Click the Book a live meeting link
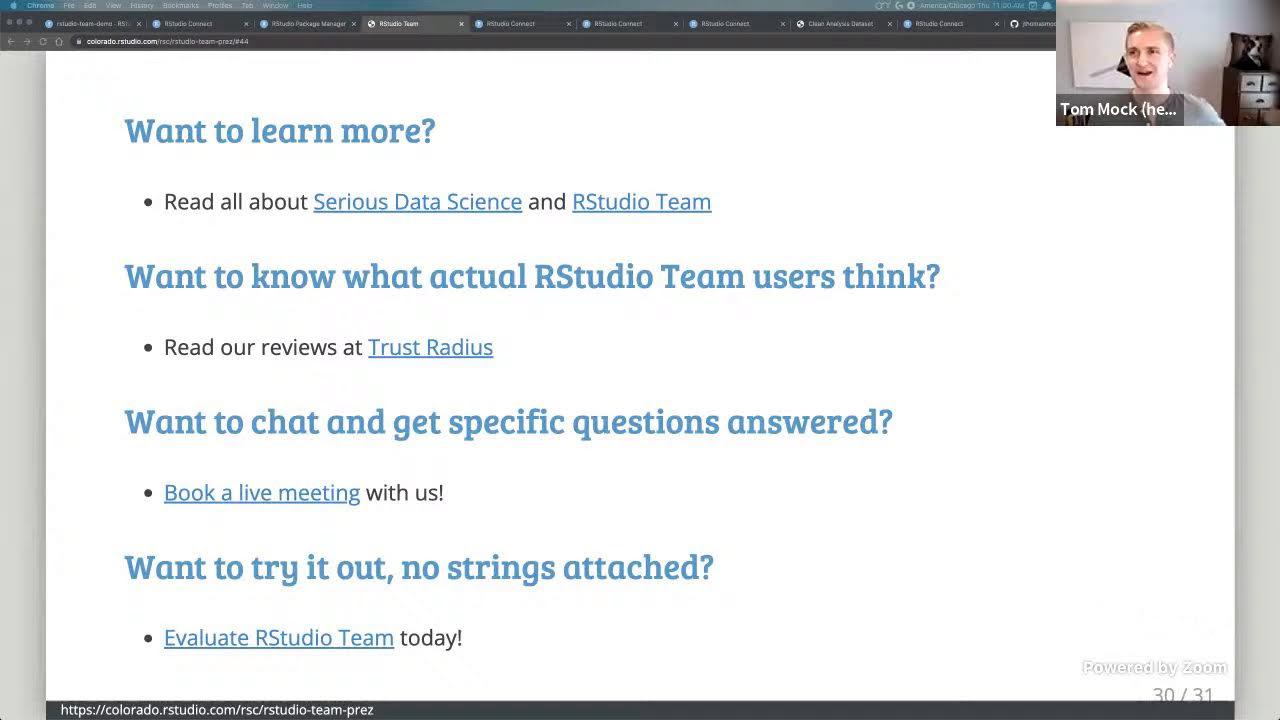The height and width of the screenshot is (720, 1280). point(262,492)
